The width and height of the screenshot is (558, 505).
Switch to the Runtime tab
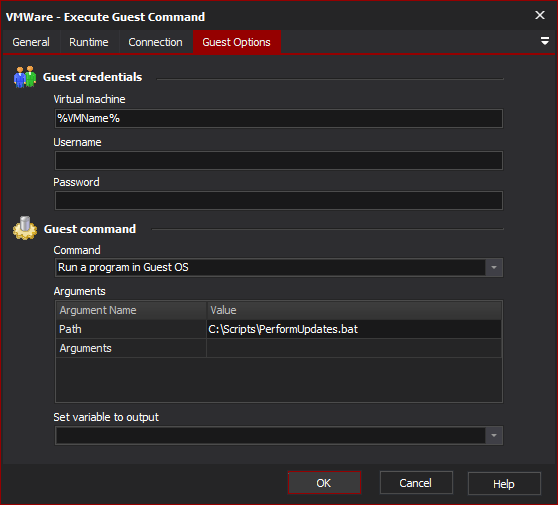coord(89,42)
